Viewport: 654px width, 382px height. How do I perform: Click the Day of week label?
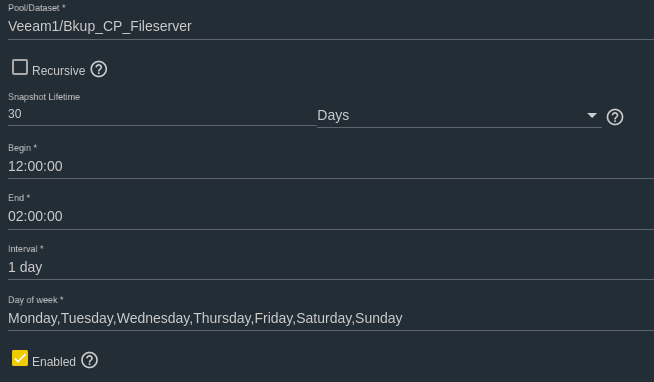35,300
